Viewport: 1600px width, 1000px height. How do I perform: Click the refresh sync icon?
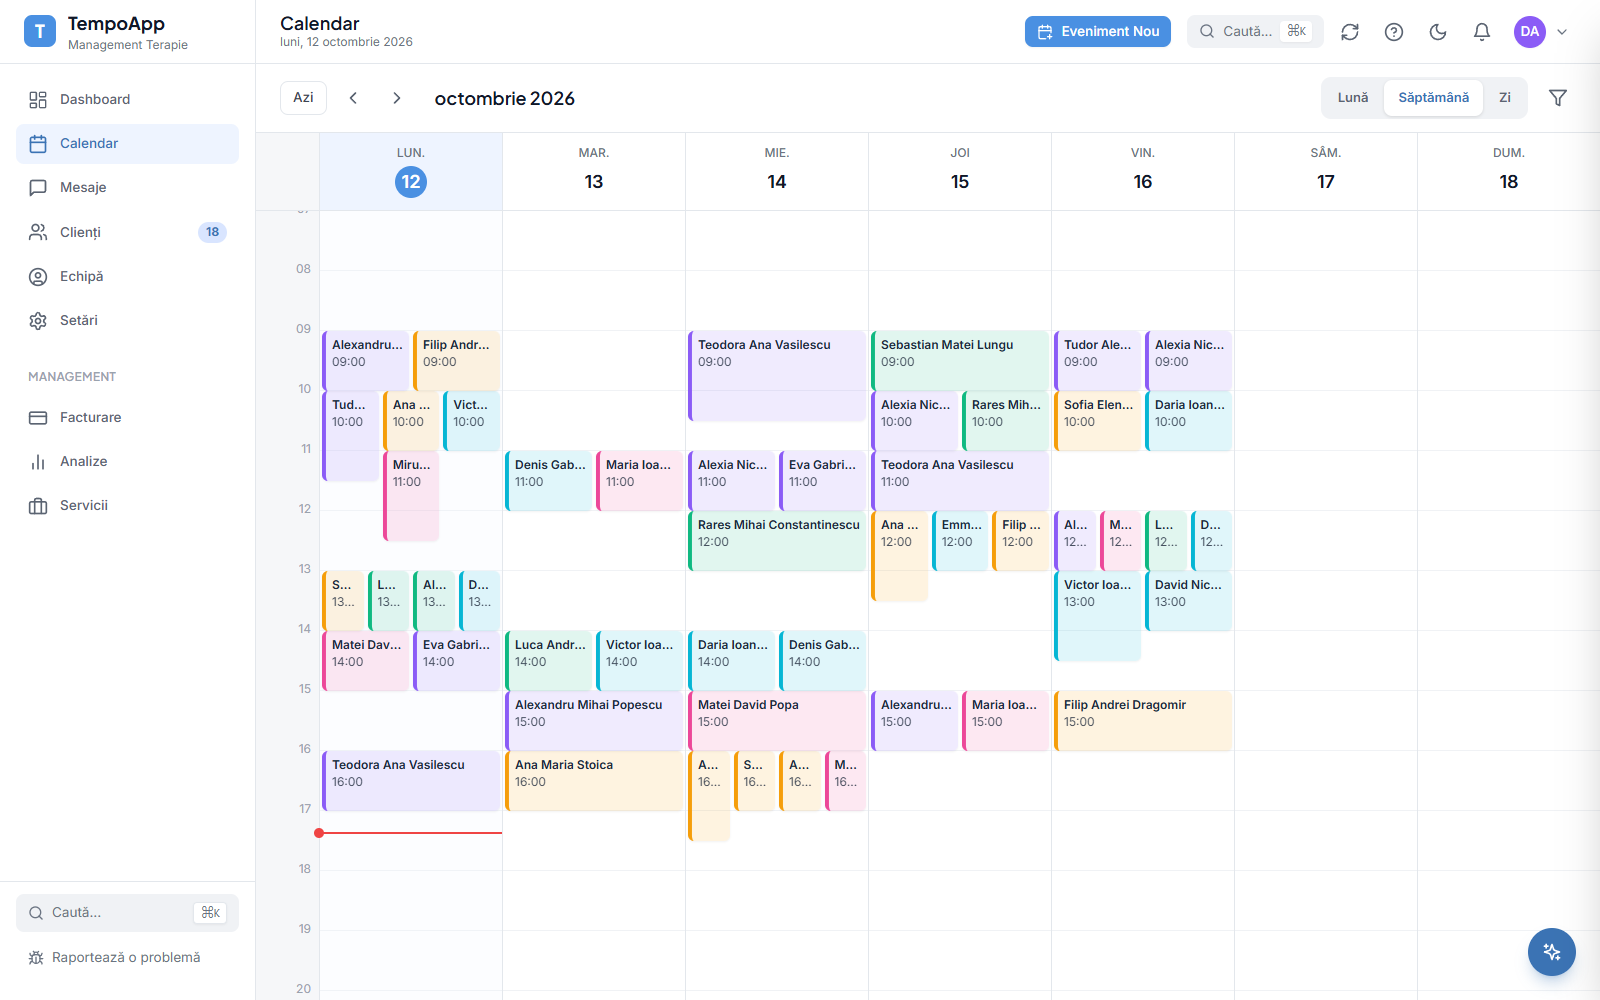coord(1350,32)
